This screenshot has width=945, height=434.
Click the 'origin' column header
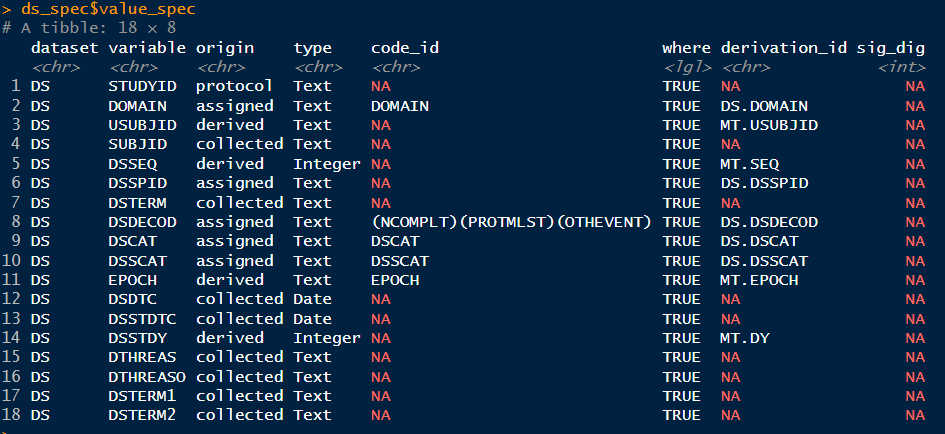(225, 47)
